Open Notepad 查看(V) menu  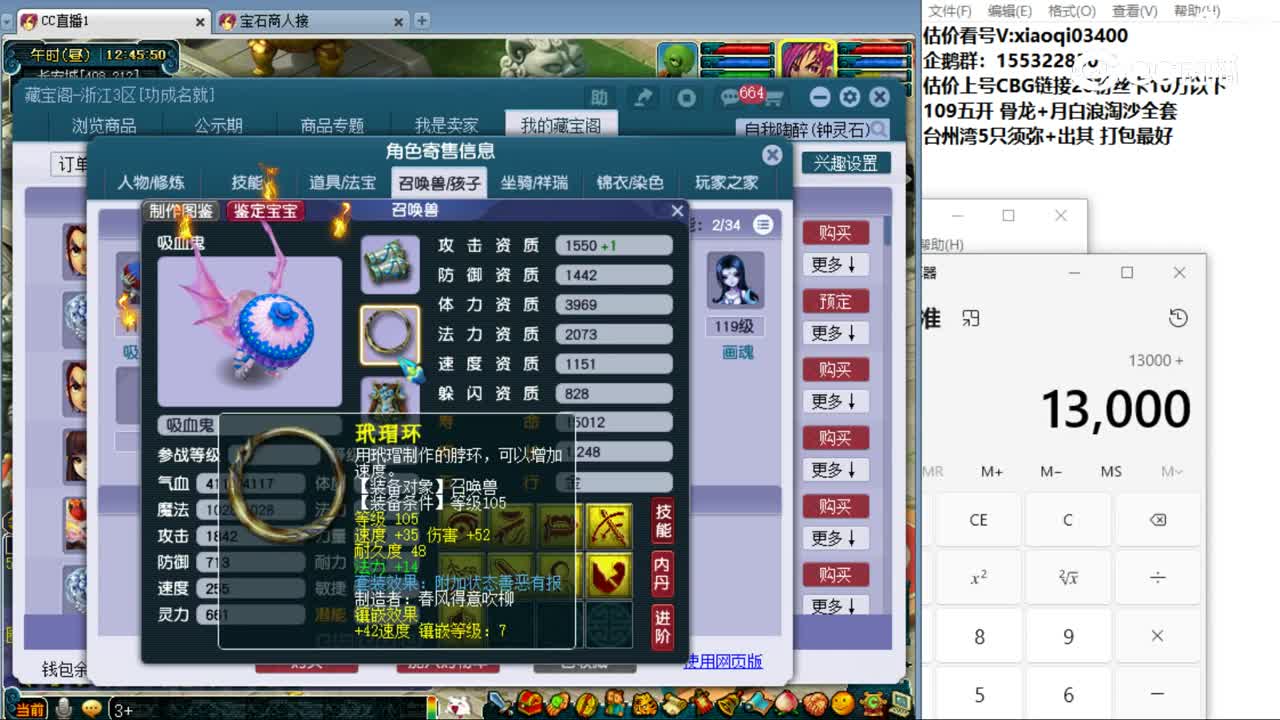(x=1134, y=11)
